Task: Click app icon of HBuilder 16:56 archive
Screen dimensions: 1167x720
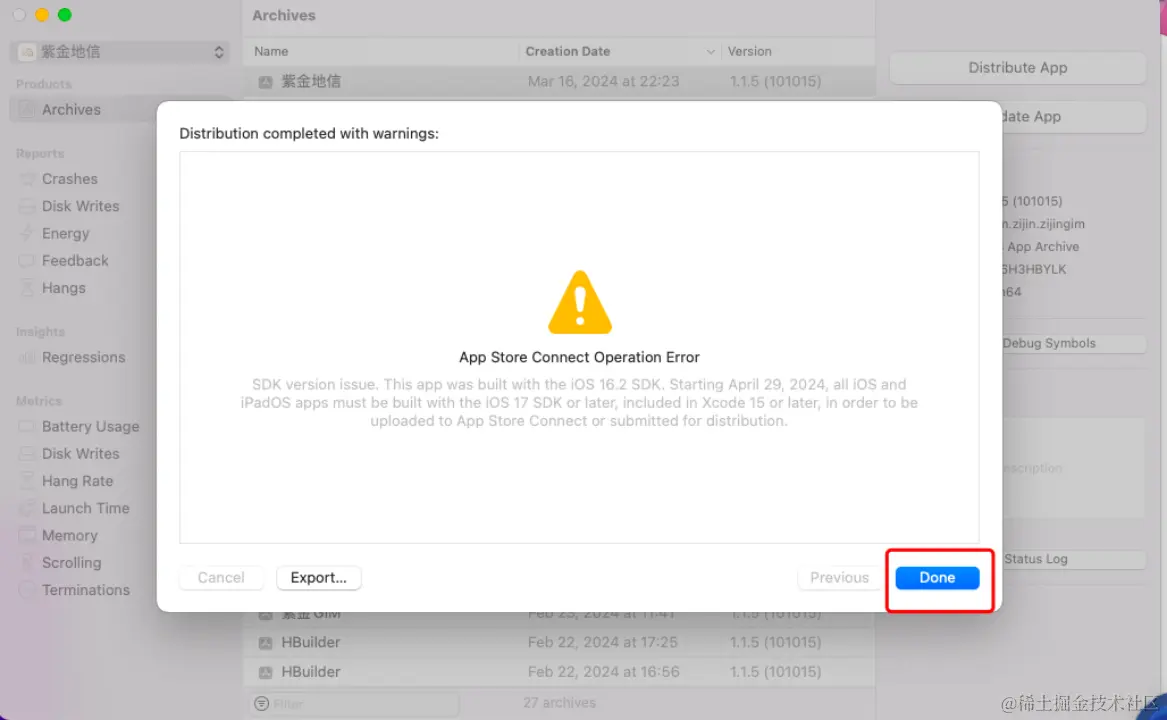Action: 265,672
